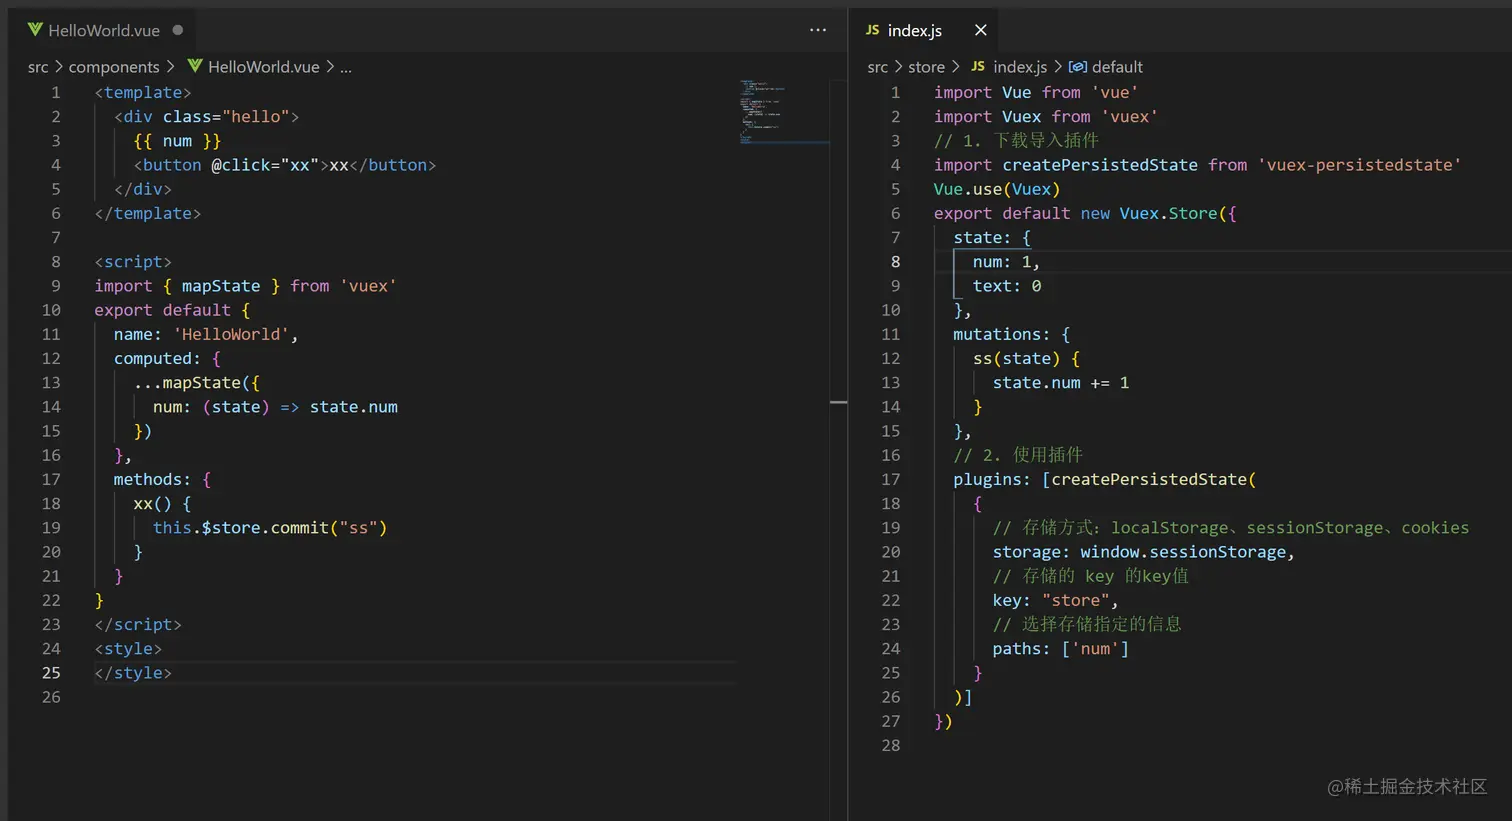Click the index.js breadcrumb item
Screen dimensions: 1512x821
click(1020, 67)
